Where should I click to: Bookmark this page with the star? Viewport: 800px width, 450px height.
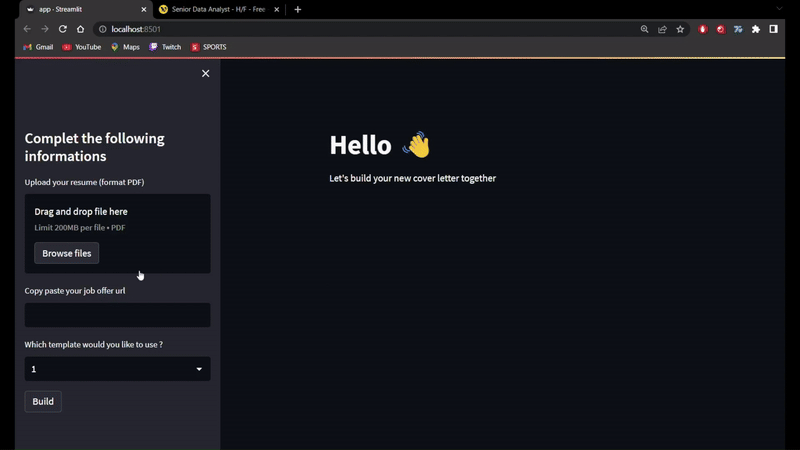tap(680, 29)
